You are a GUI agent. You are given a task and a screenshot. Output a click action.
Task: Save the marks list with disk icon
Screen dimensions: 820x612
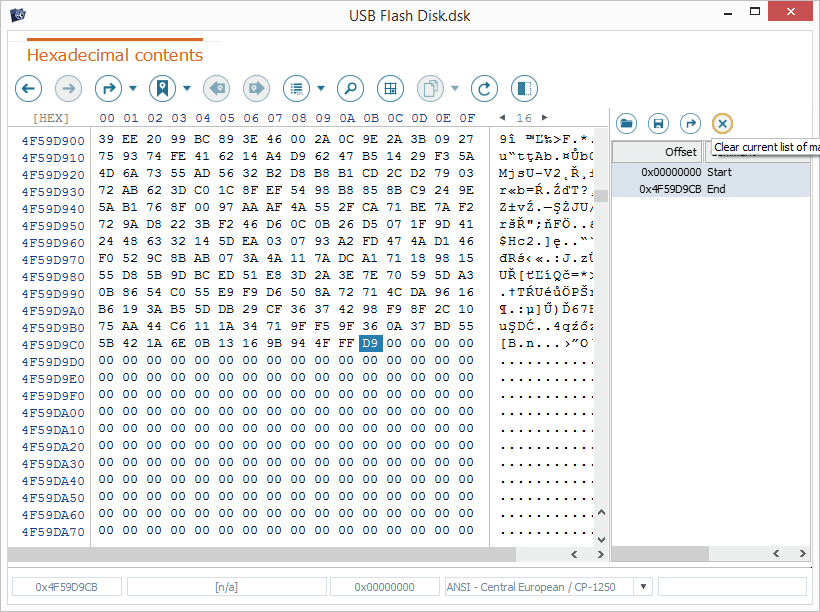658,123
